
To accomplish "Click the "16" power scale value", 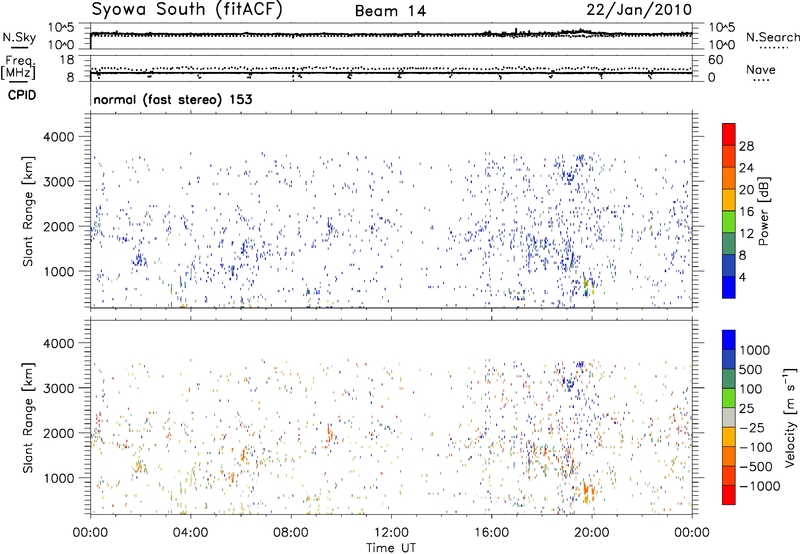I will point(746,212).
